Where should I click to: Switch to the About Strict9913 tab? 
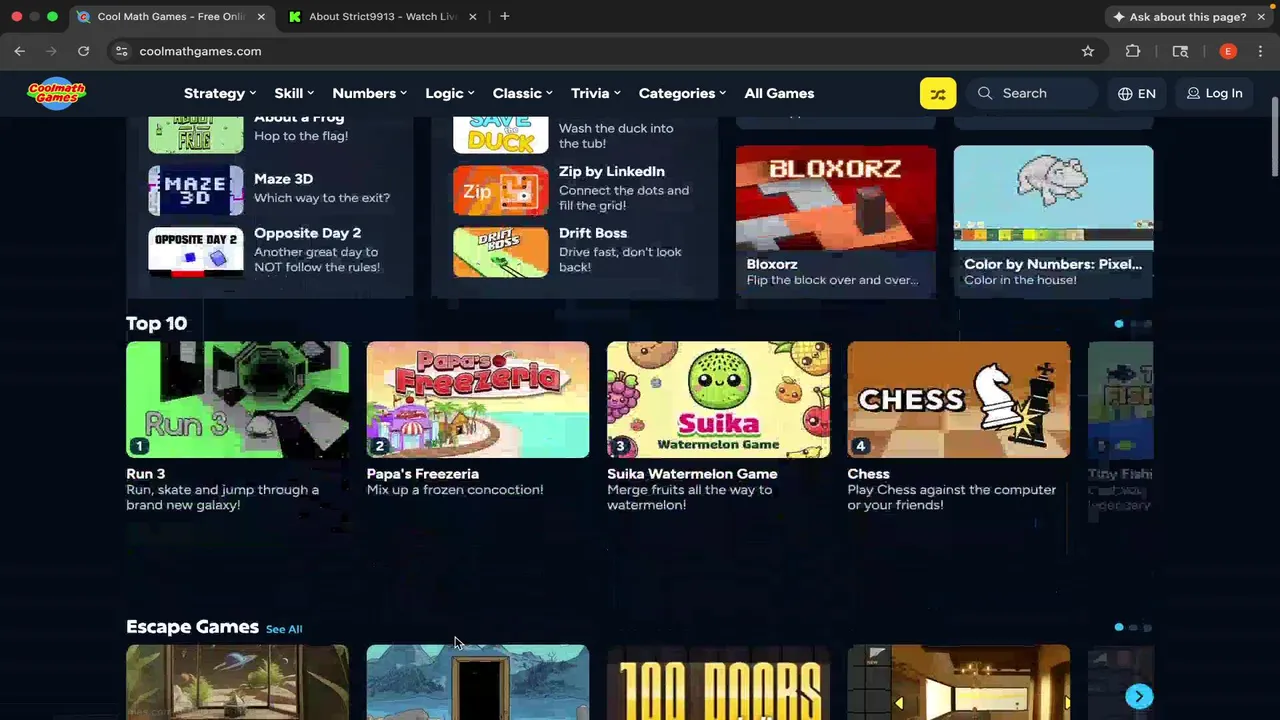382,16
